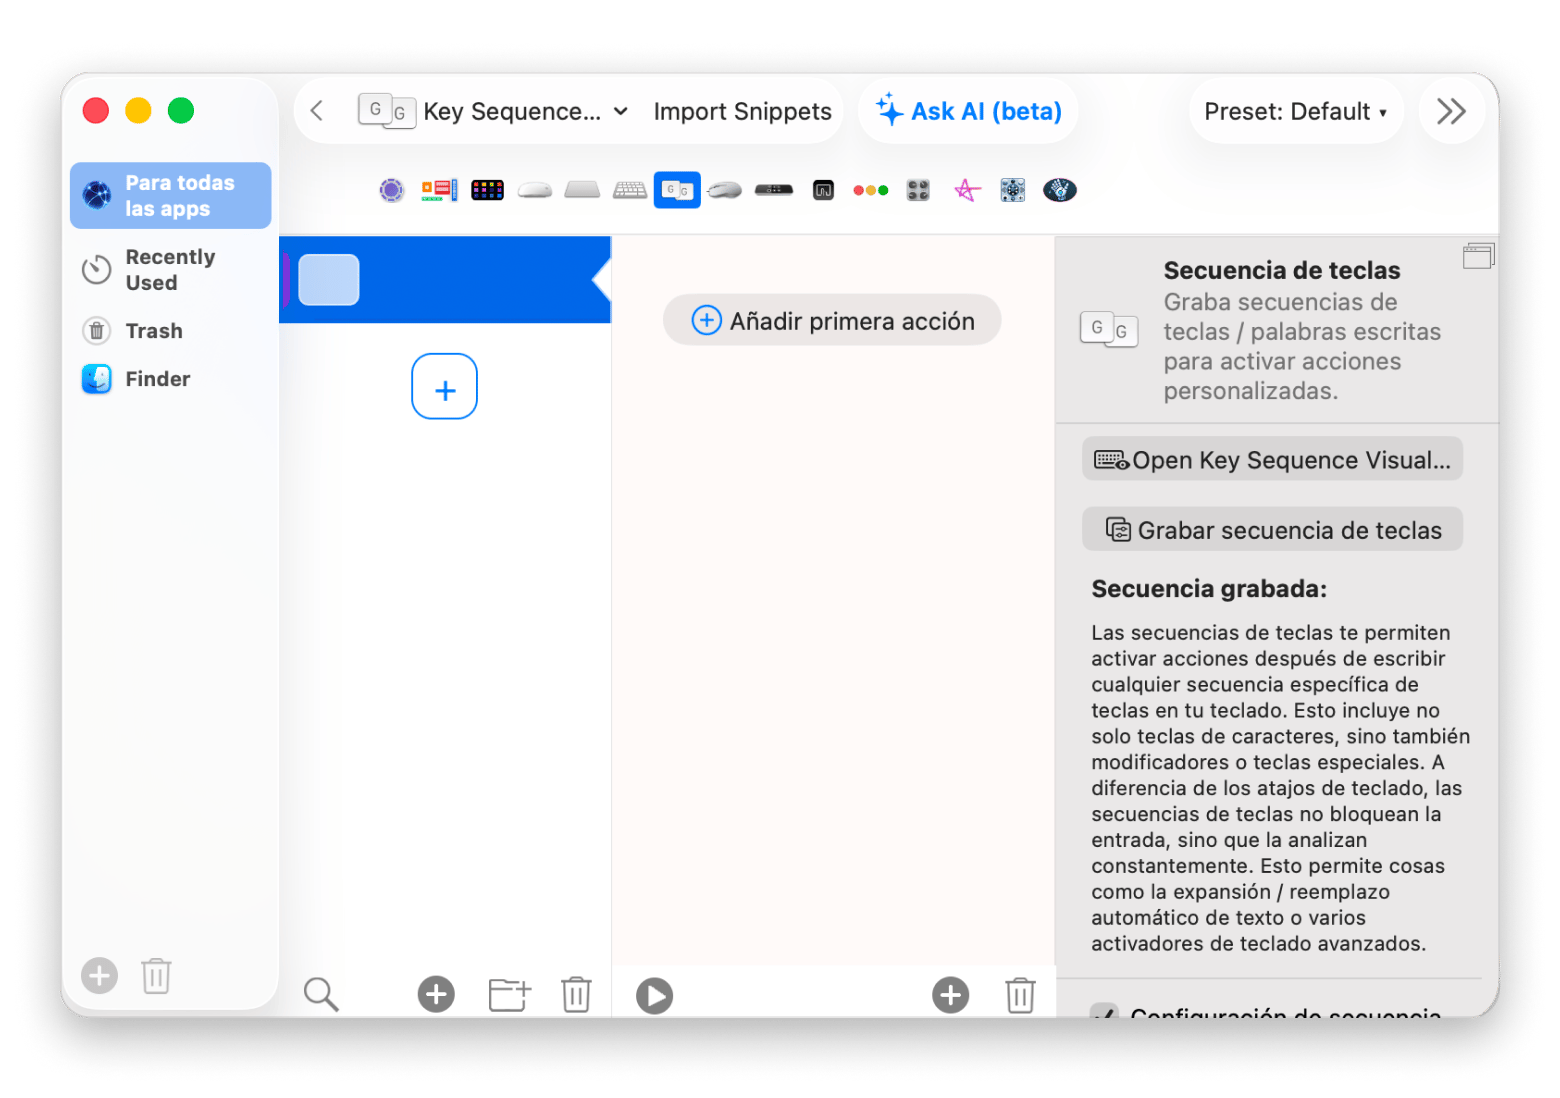Select the Keyboard Shortcuts trigger icon
Image resolution: width=1560 pixels, height=1098 pixels.
coord(630,190)
